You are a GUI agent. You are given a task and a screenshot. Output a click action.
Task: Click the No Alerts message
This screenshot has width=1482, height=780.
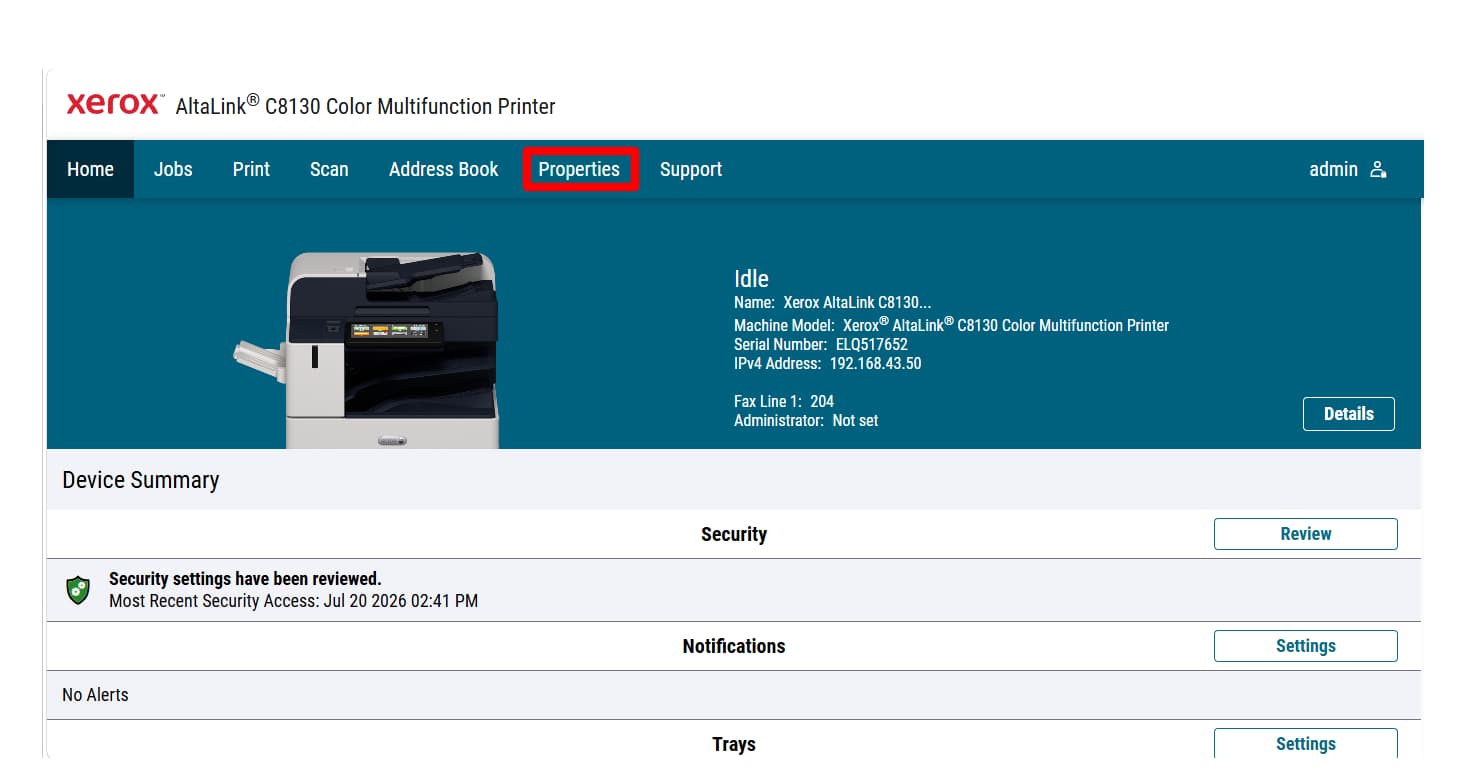(95, 695)
